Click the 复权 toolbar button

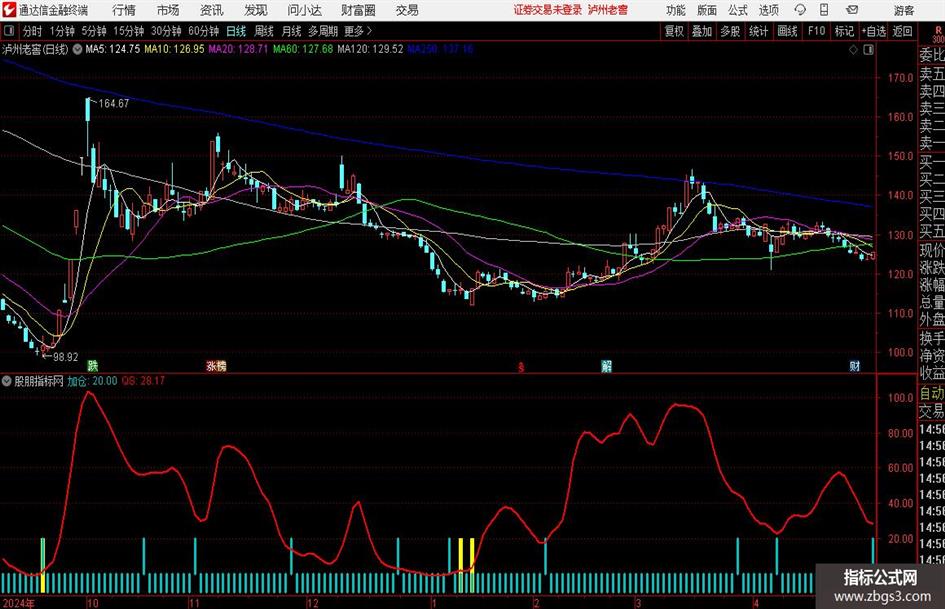674,31
